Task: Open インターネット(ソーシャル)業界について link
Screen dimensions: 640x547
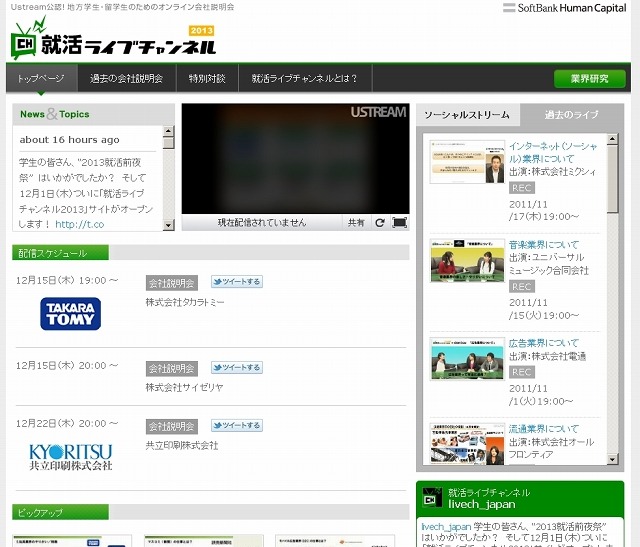Action: [x=553, y=152]
